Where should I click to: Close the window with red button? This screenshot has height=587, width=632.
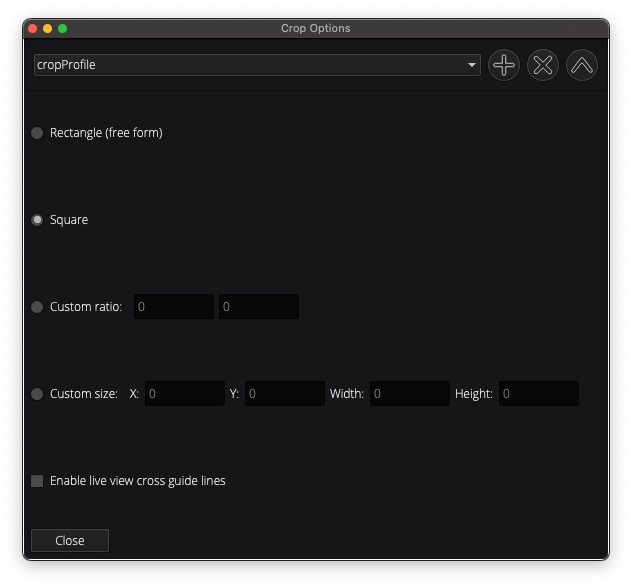[33, 29]
